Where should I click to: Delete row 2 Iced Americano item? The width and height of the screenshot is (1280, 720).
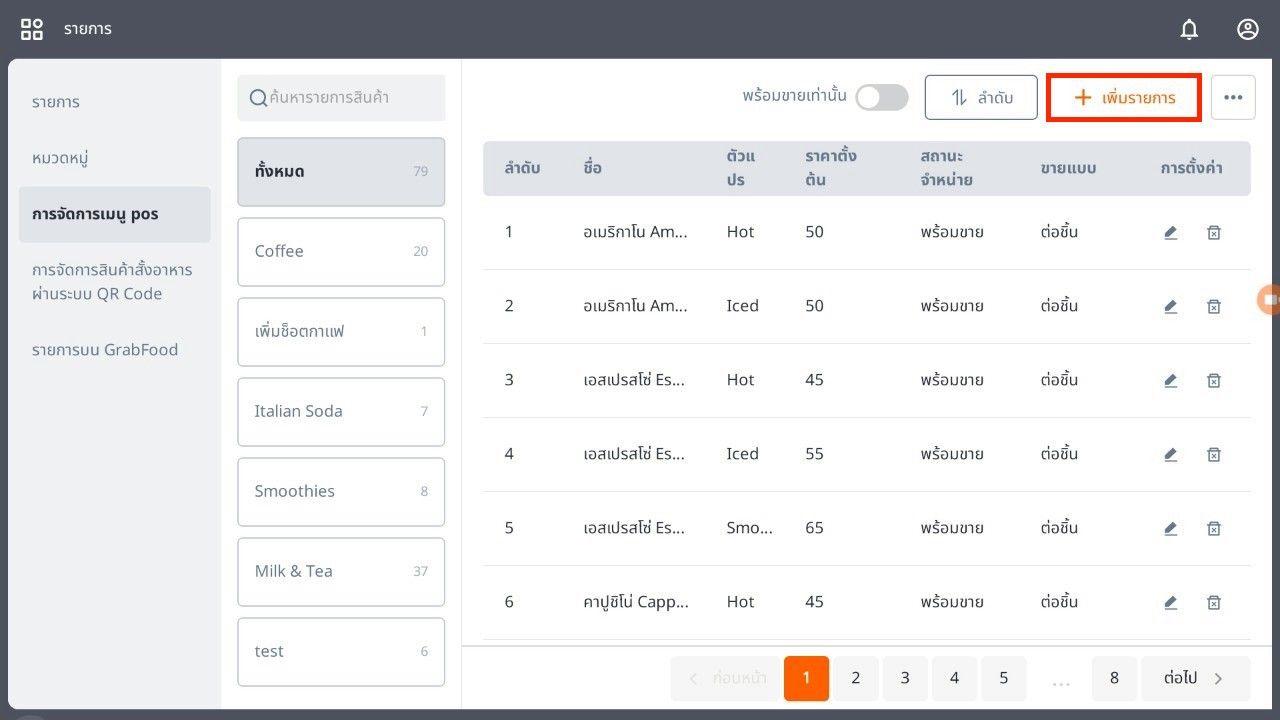(1213, 306)
